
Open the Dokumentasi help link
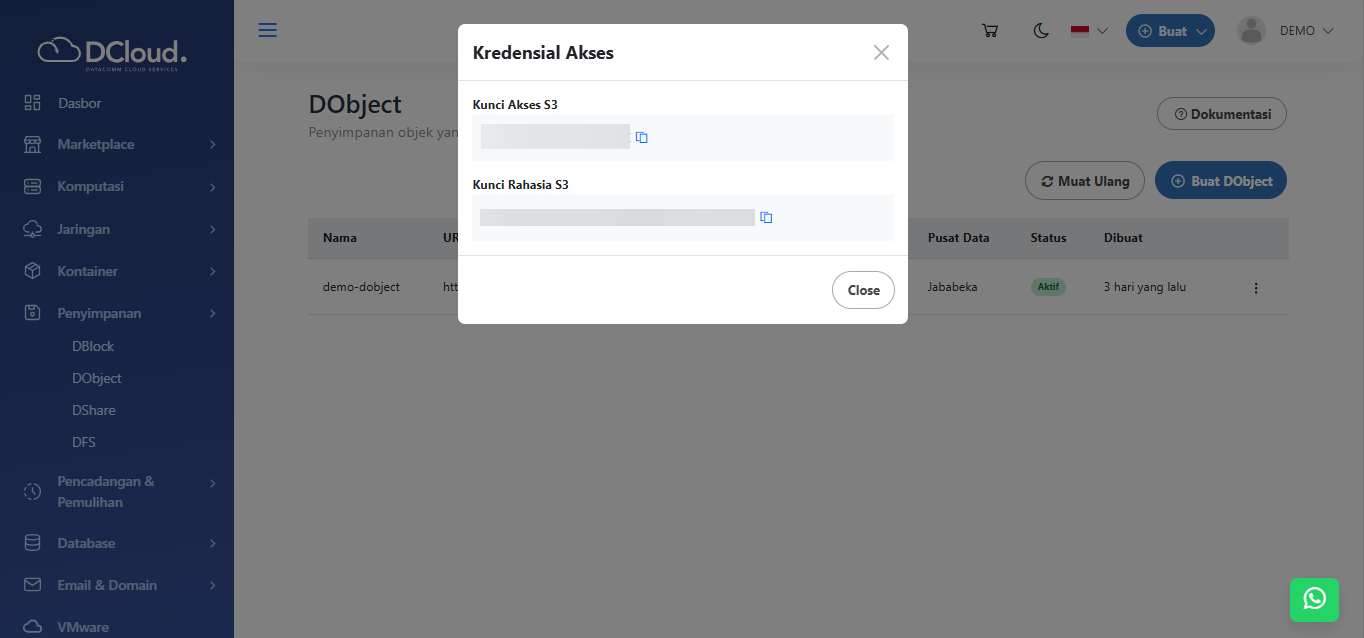pyautogui.click(x=1221, y=114)
